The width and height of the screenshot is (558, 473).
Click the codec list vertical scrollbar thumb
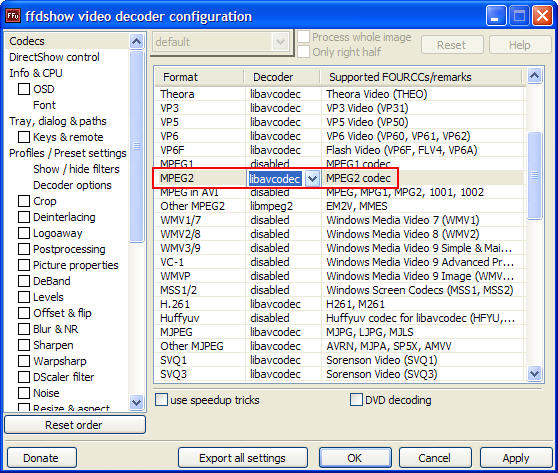click(x=535, y=175)
